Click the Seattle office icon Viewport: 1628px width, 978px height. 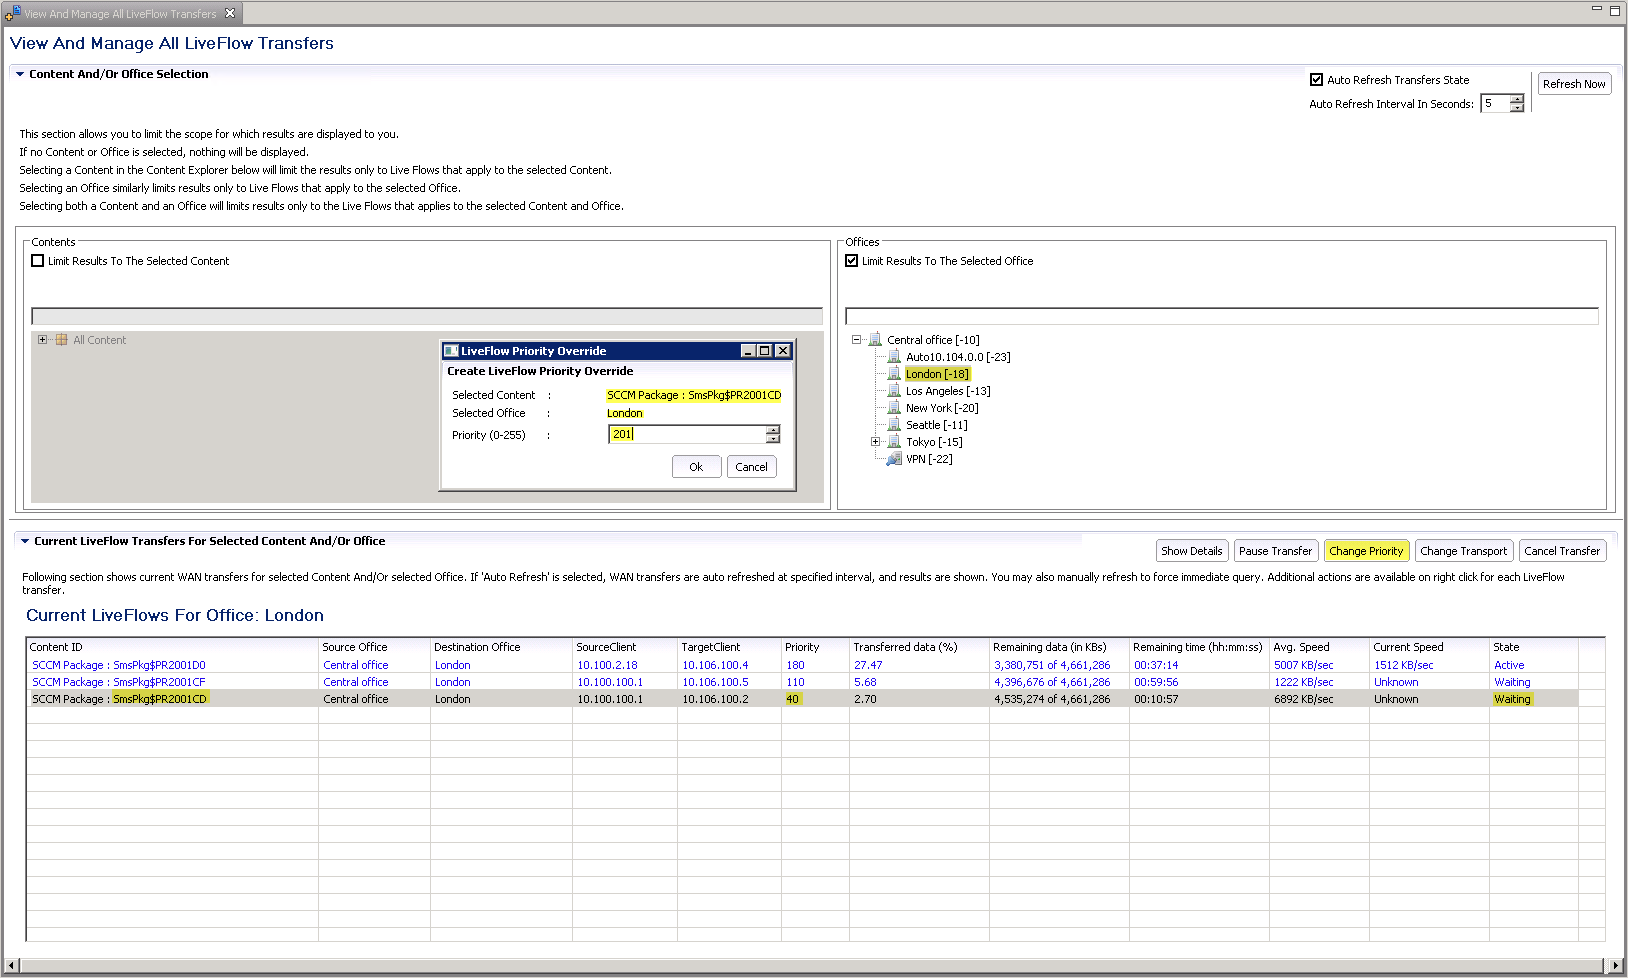(894, 425)
